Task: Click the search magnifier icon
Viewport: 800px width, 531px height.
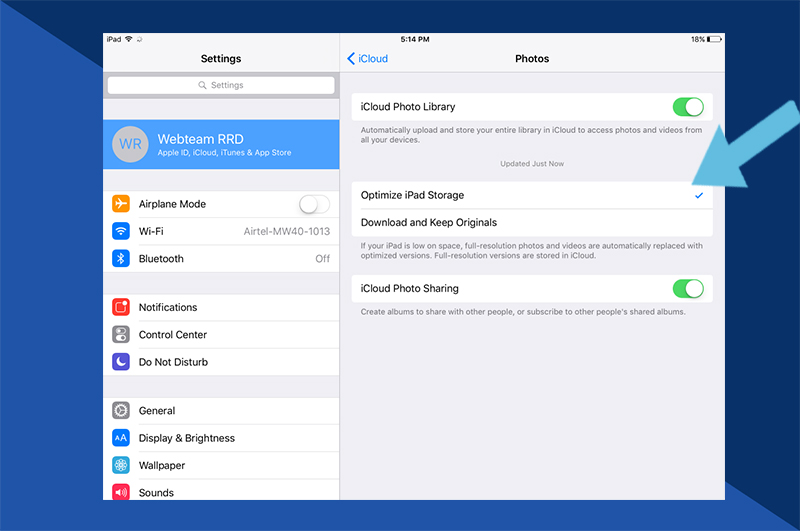Action: point(203,85)
